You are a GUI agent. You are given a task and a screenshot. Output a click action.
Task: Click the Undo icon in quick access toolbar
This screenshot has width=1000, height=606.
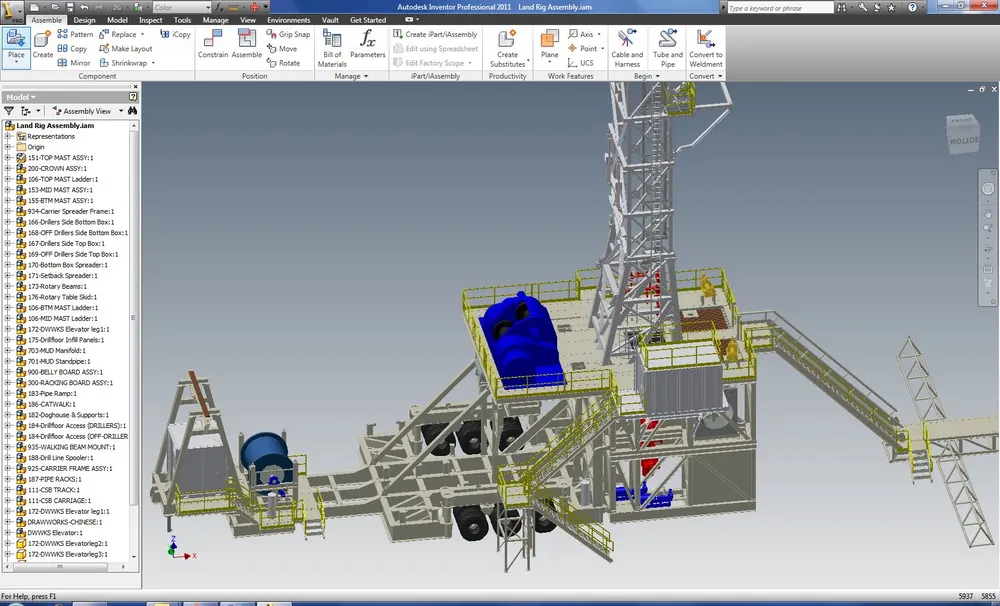point(85,8)
